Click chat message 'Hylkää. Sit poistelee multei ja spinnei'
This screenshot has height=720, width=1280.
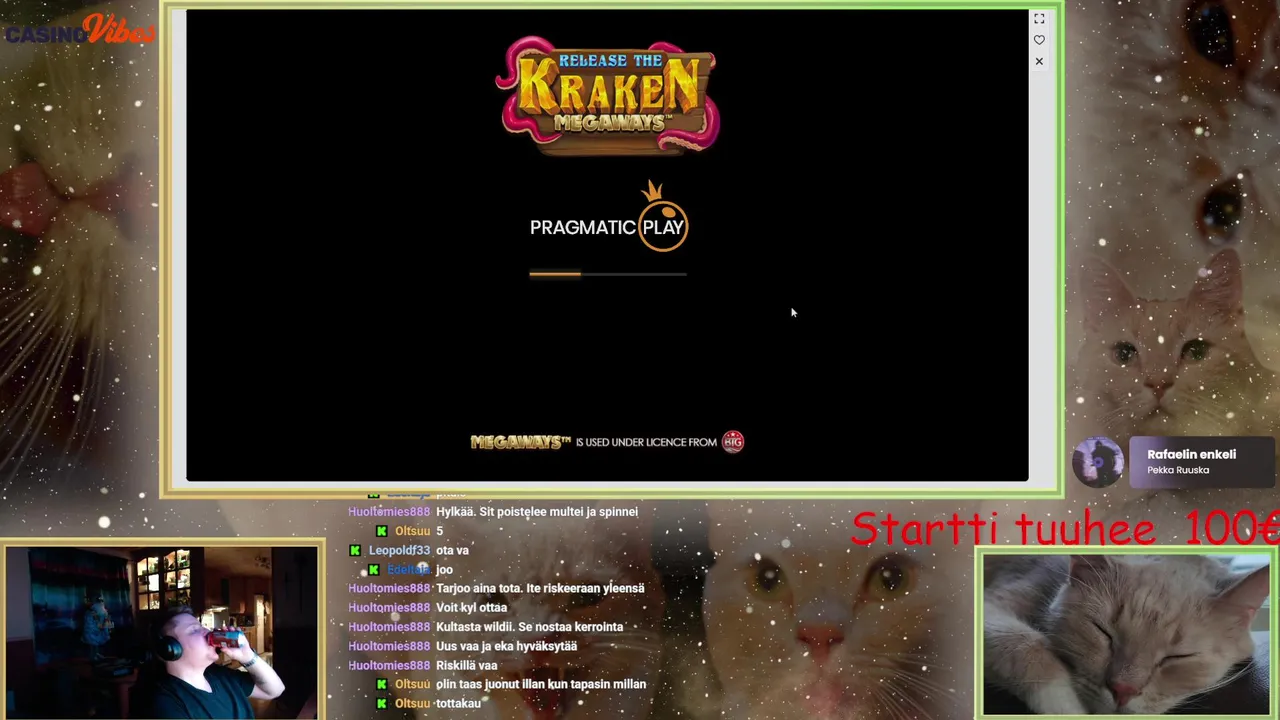[537, 512]
